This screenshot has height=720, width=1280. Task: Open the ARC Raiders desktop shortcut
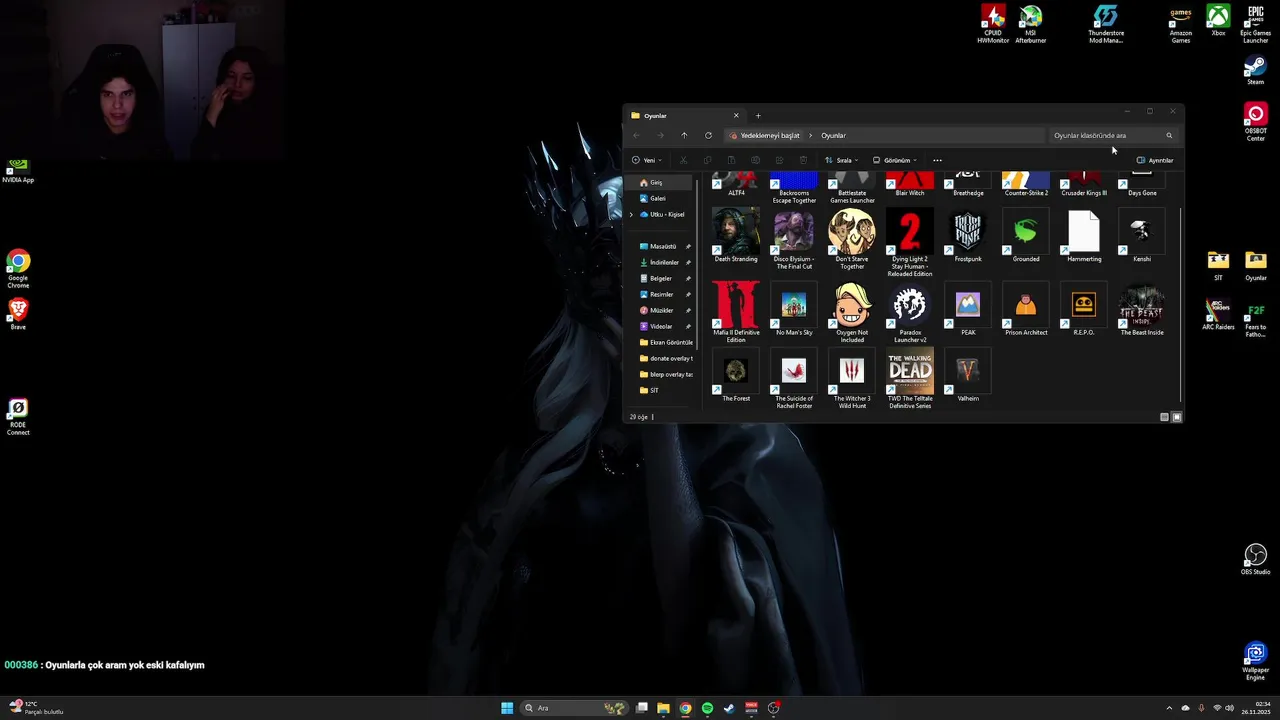point(1218,315)
